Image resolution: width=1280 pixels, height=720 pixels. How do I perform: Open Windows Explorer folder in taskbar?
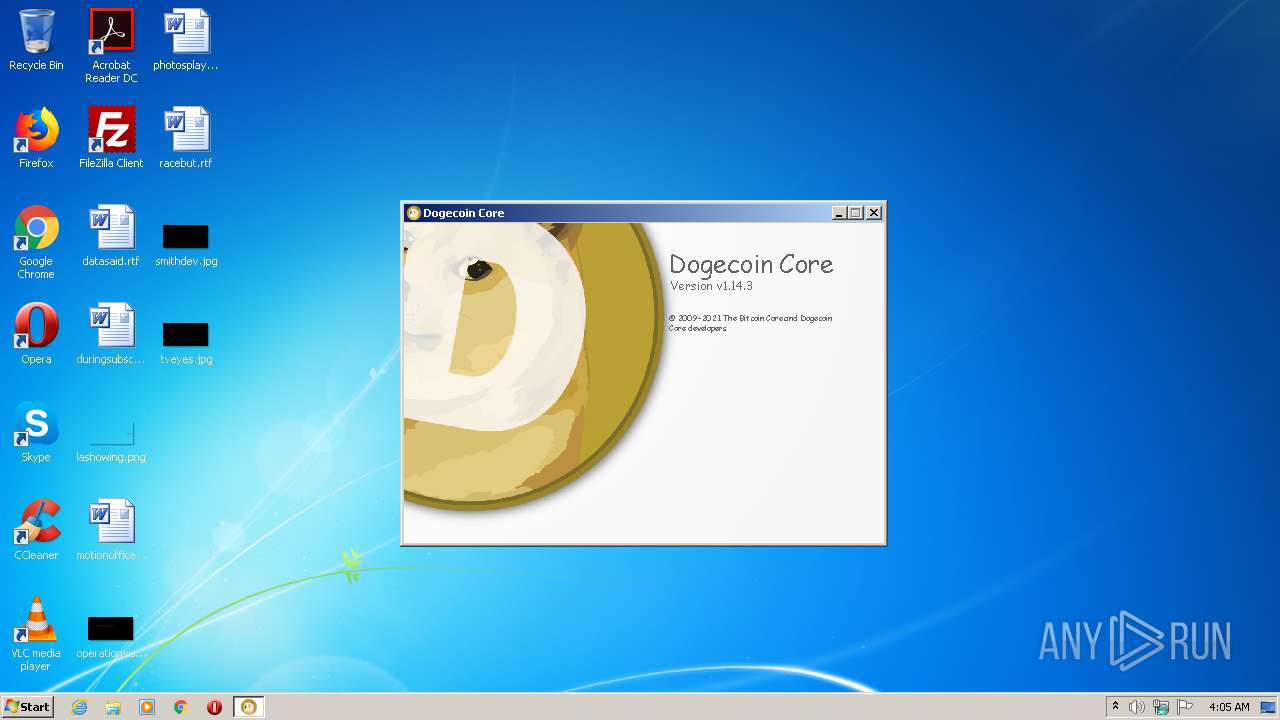[113, 707]
